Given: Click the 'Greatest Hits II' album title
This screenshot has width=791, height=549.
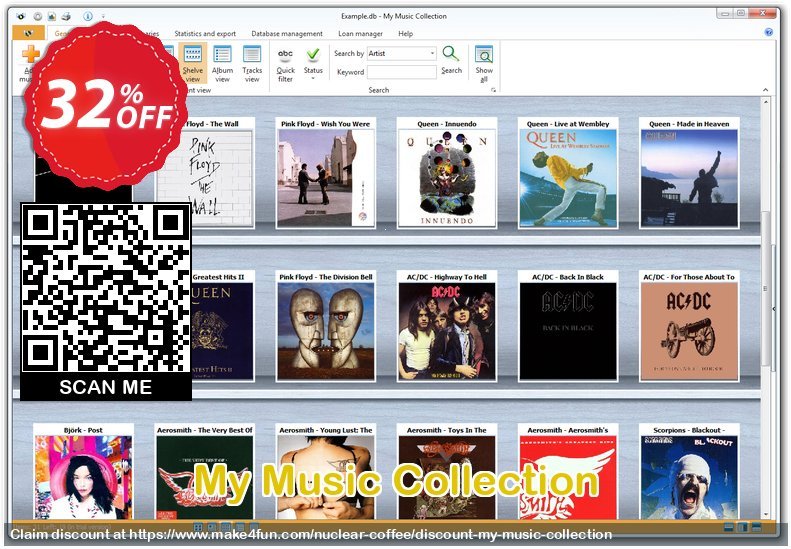Looking at the screenshot, I should pyautogui.click(x=218, y=277).
